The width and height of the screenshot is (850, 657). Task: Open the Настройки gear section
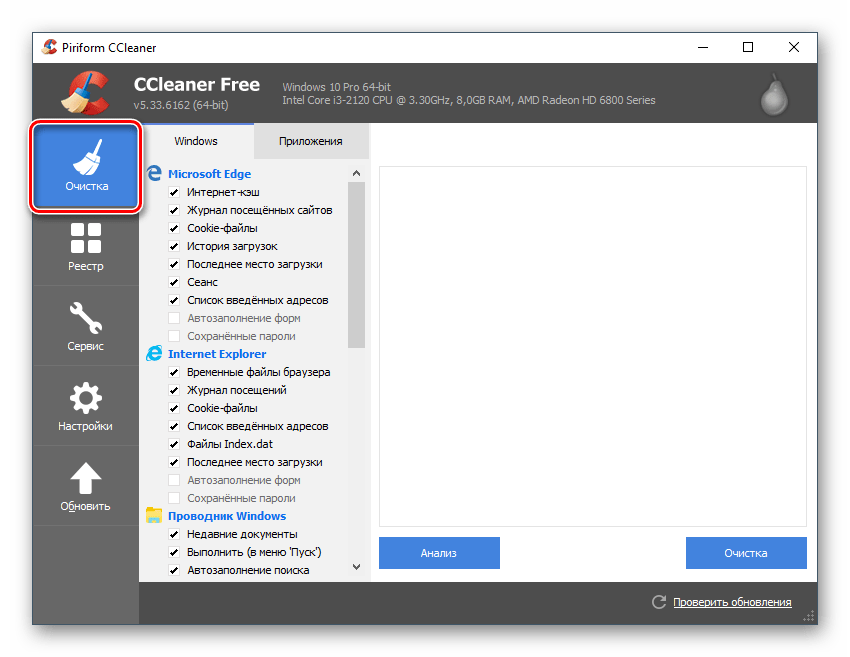(86, 406)
